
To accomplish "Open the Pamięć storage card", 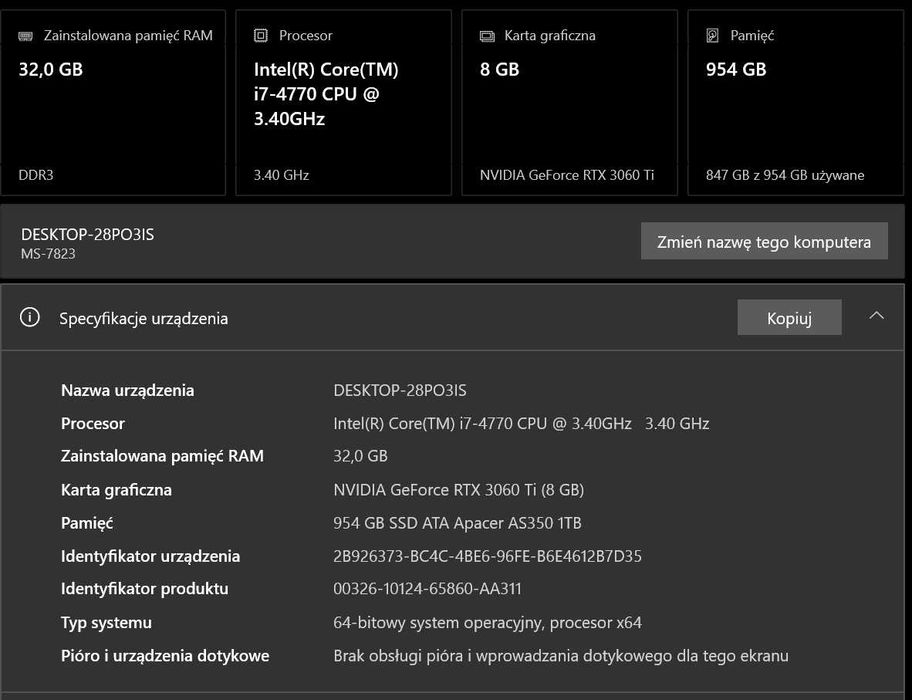I will (796, 103).
